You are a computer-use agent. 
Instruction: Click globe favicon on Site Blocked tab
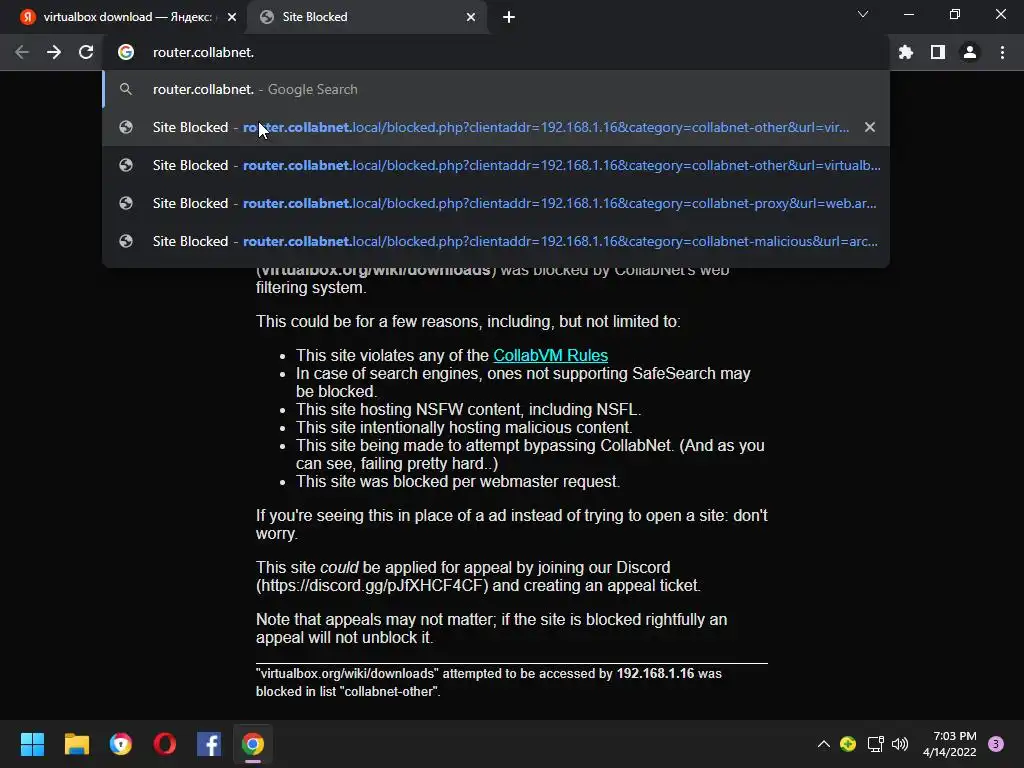(x=266, y=17)
